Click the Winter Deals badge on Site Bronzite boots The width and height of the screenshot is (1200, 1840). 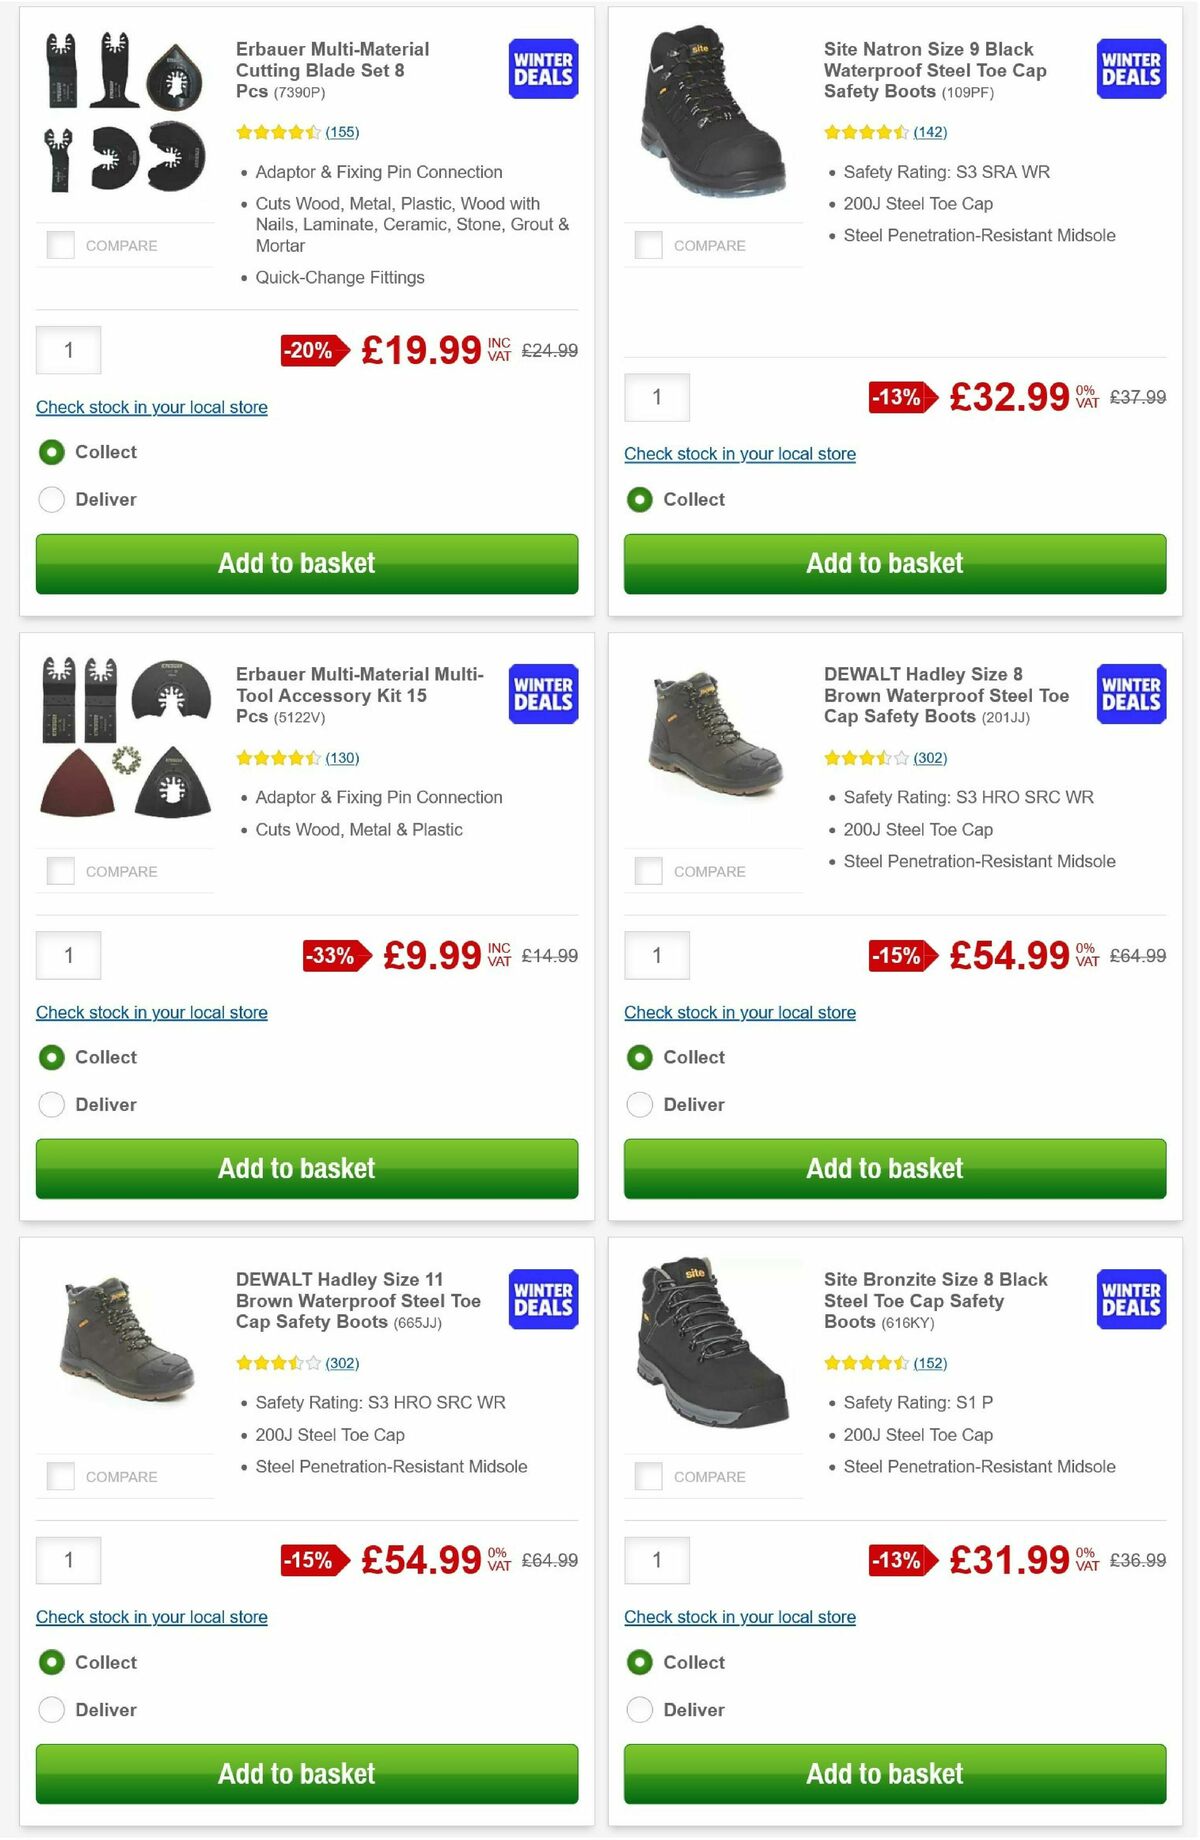point(1130,1299)
